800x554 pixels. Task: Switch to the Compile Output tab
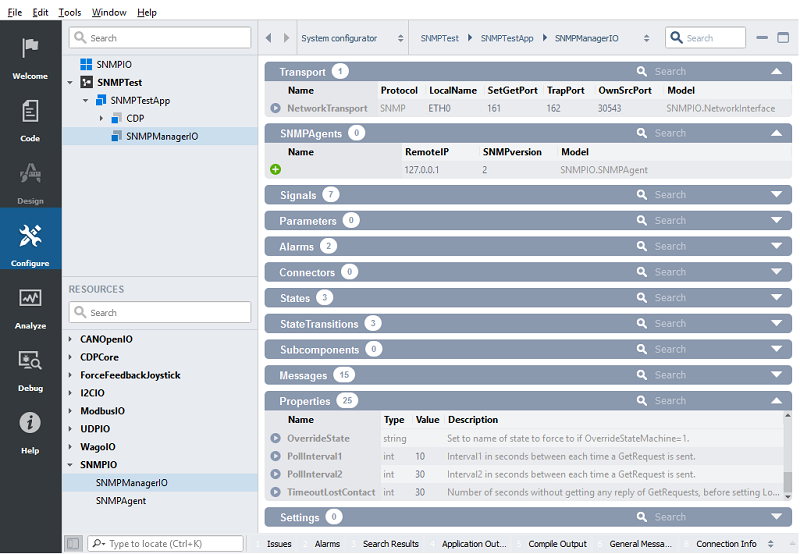pyautogui.click(x=557, y=543)
